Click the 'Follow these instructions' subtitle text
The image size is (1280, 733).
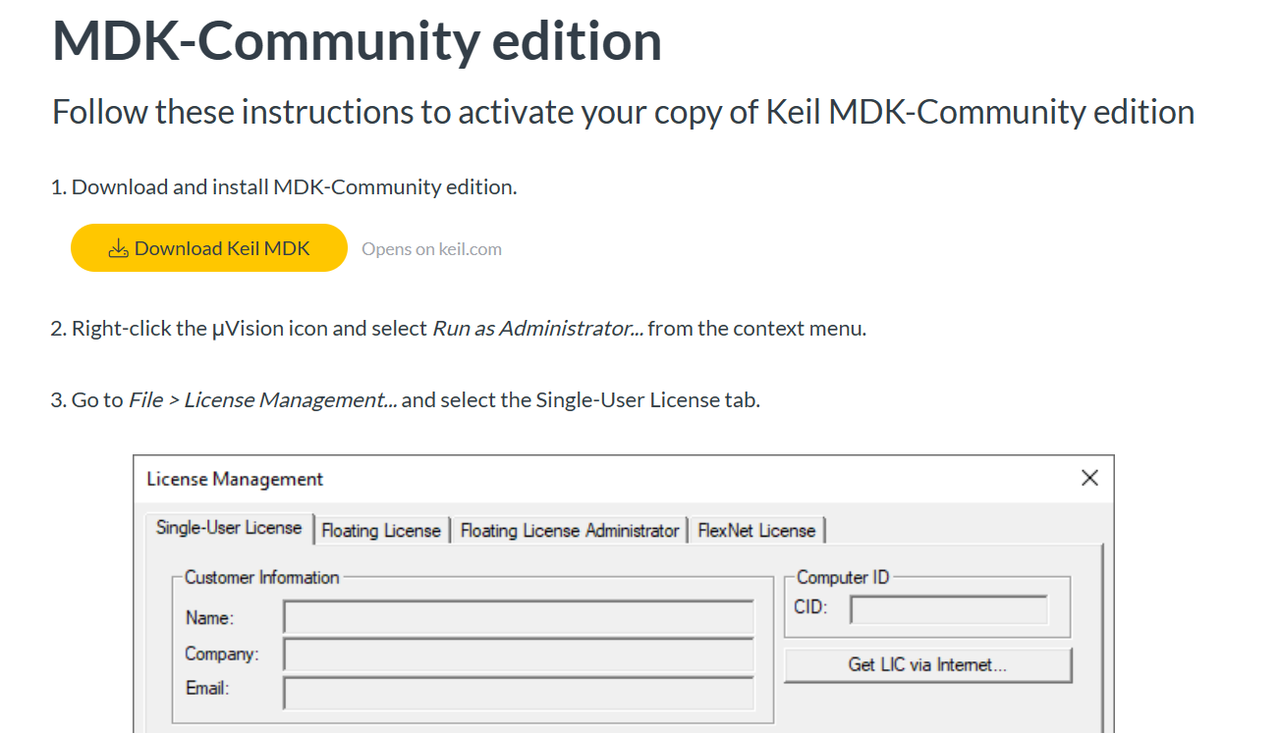(623, 112)
